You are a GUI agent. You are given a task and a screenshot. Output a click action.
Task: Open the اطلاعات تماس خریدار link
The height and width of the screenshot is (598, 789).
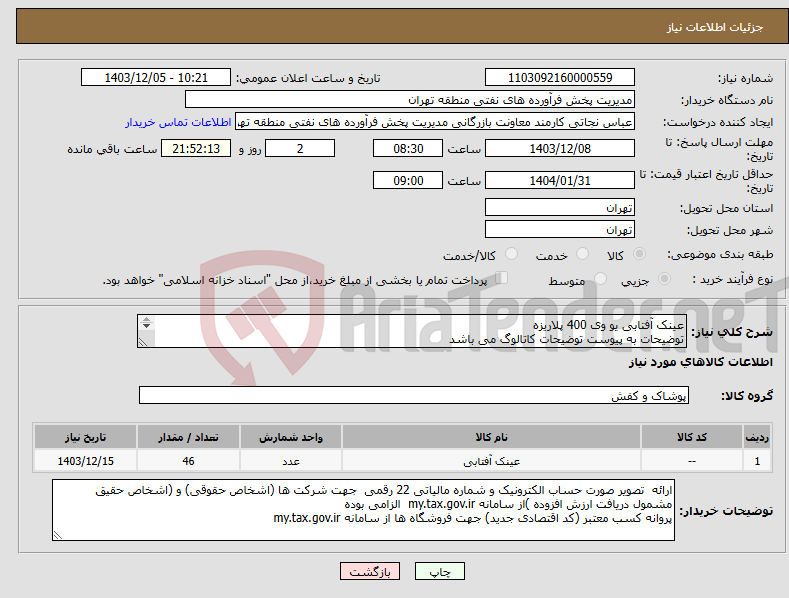point(178,122)
